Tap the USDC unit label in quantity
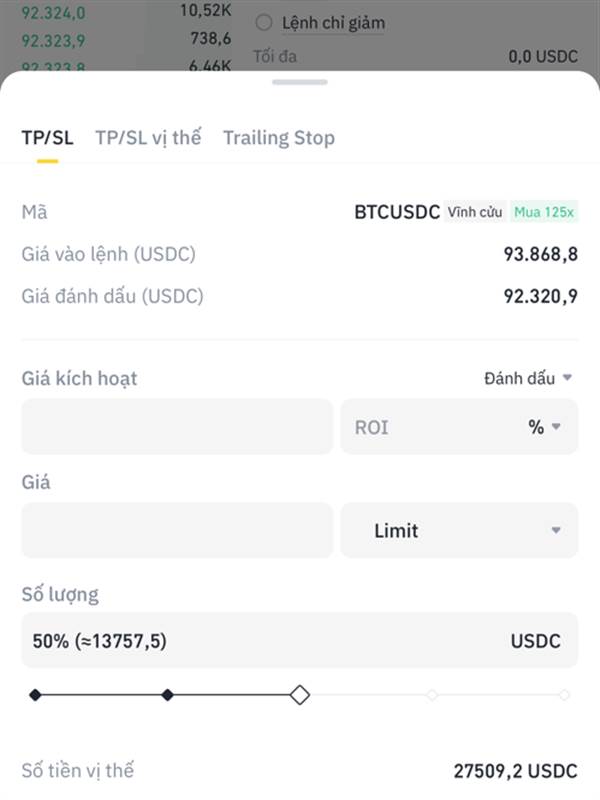Viewport: 600px width, 800px height. (x=536, y=641)
